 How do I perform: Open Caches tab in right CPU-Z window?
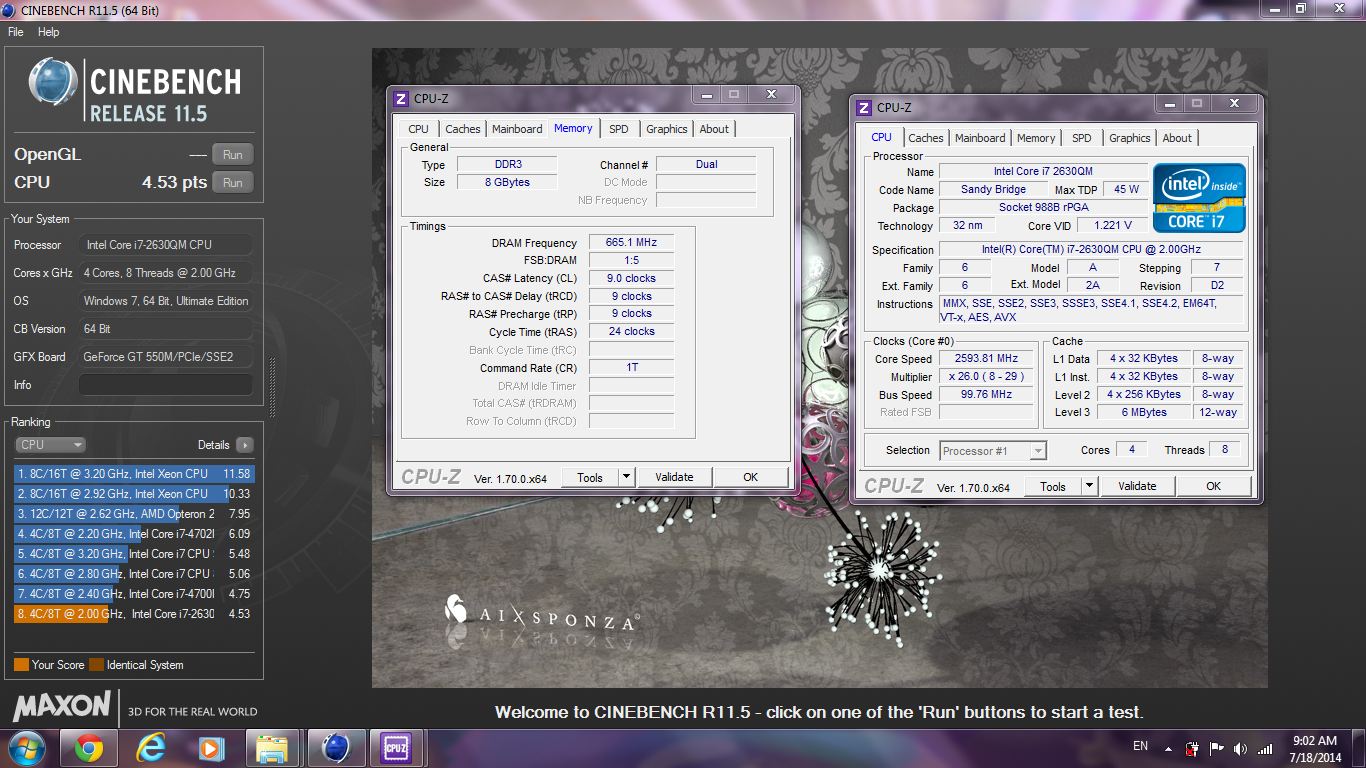click(925, 138)
